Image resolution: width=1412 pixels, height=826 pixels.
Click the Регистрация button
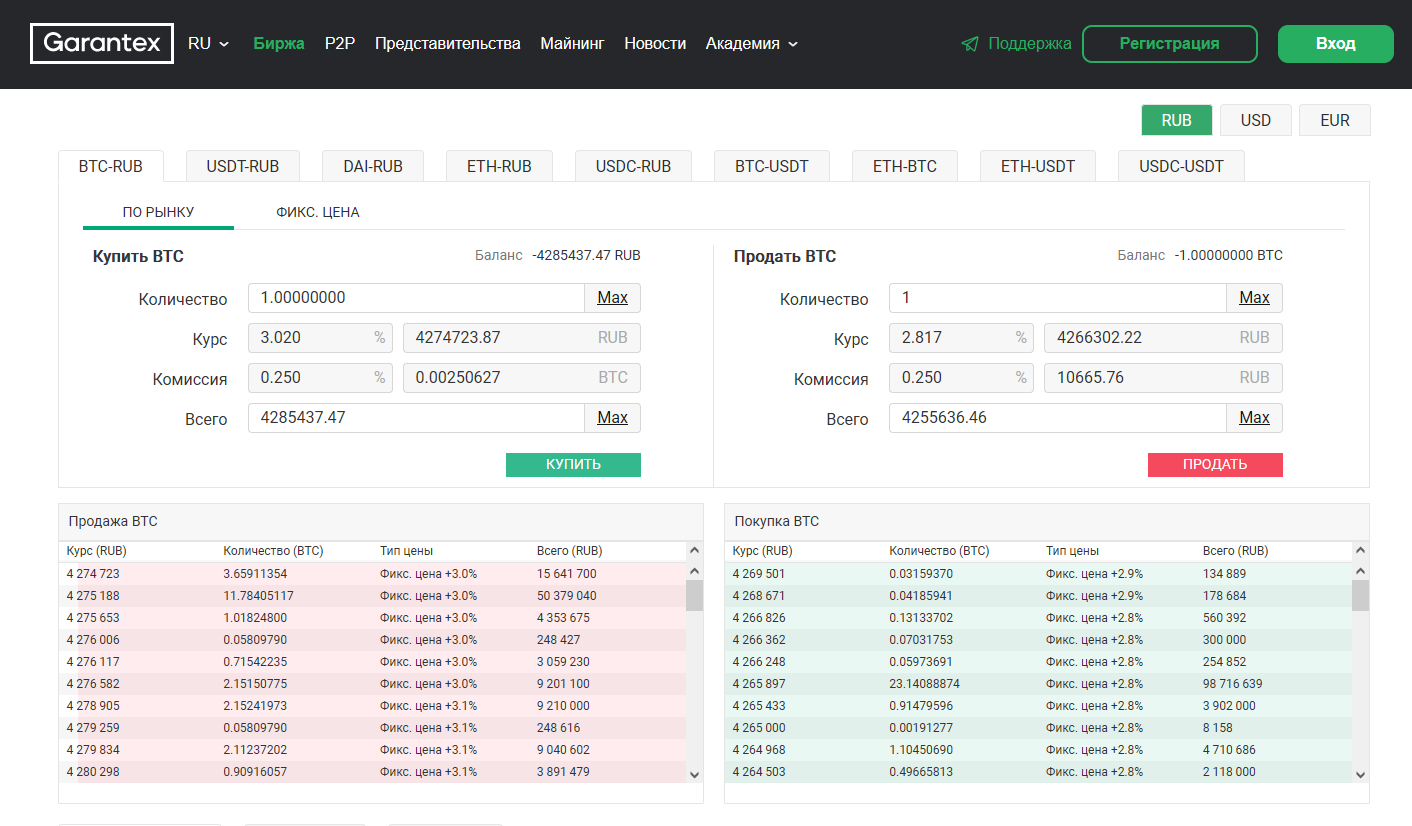click(x=1169, y=44)
